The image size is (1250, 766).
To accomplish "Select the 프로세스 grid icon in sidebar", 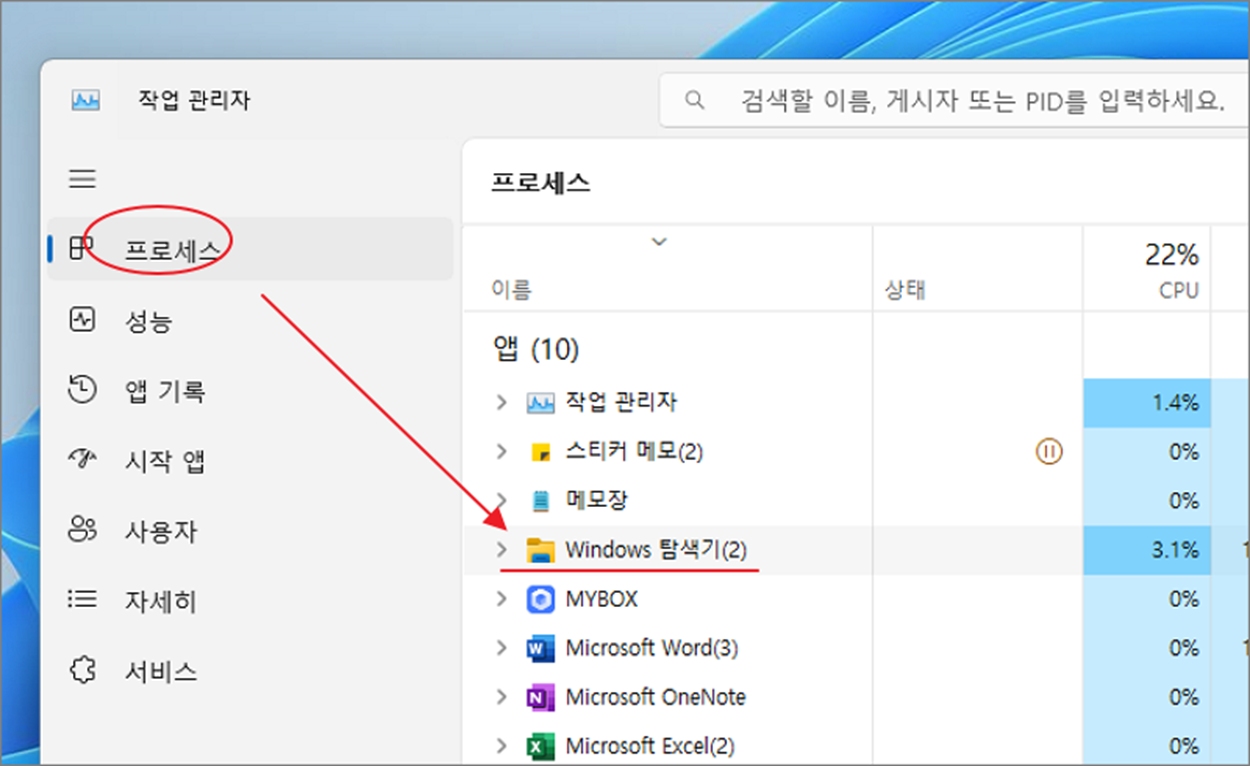I will 81,248.
